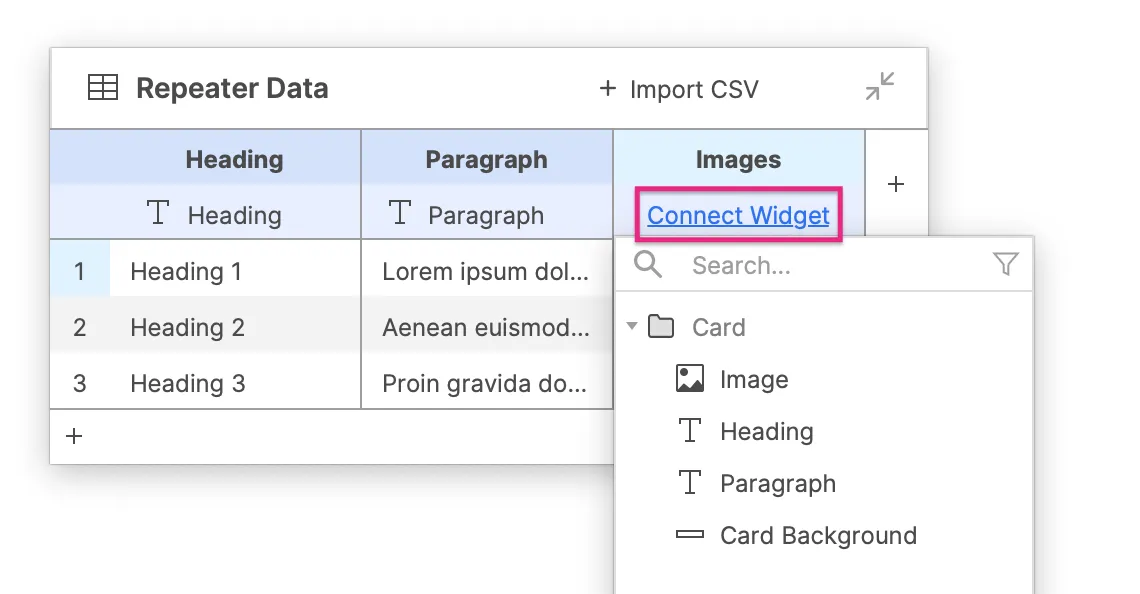
Task: Click the Repeater Data table icon
Action: click(103, 88)
